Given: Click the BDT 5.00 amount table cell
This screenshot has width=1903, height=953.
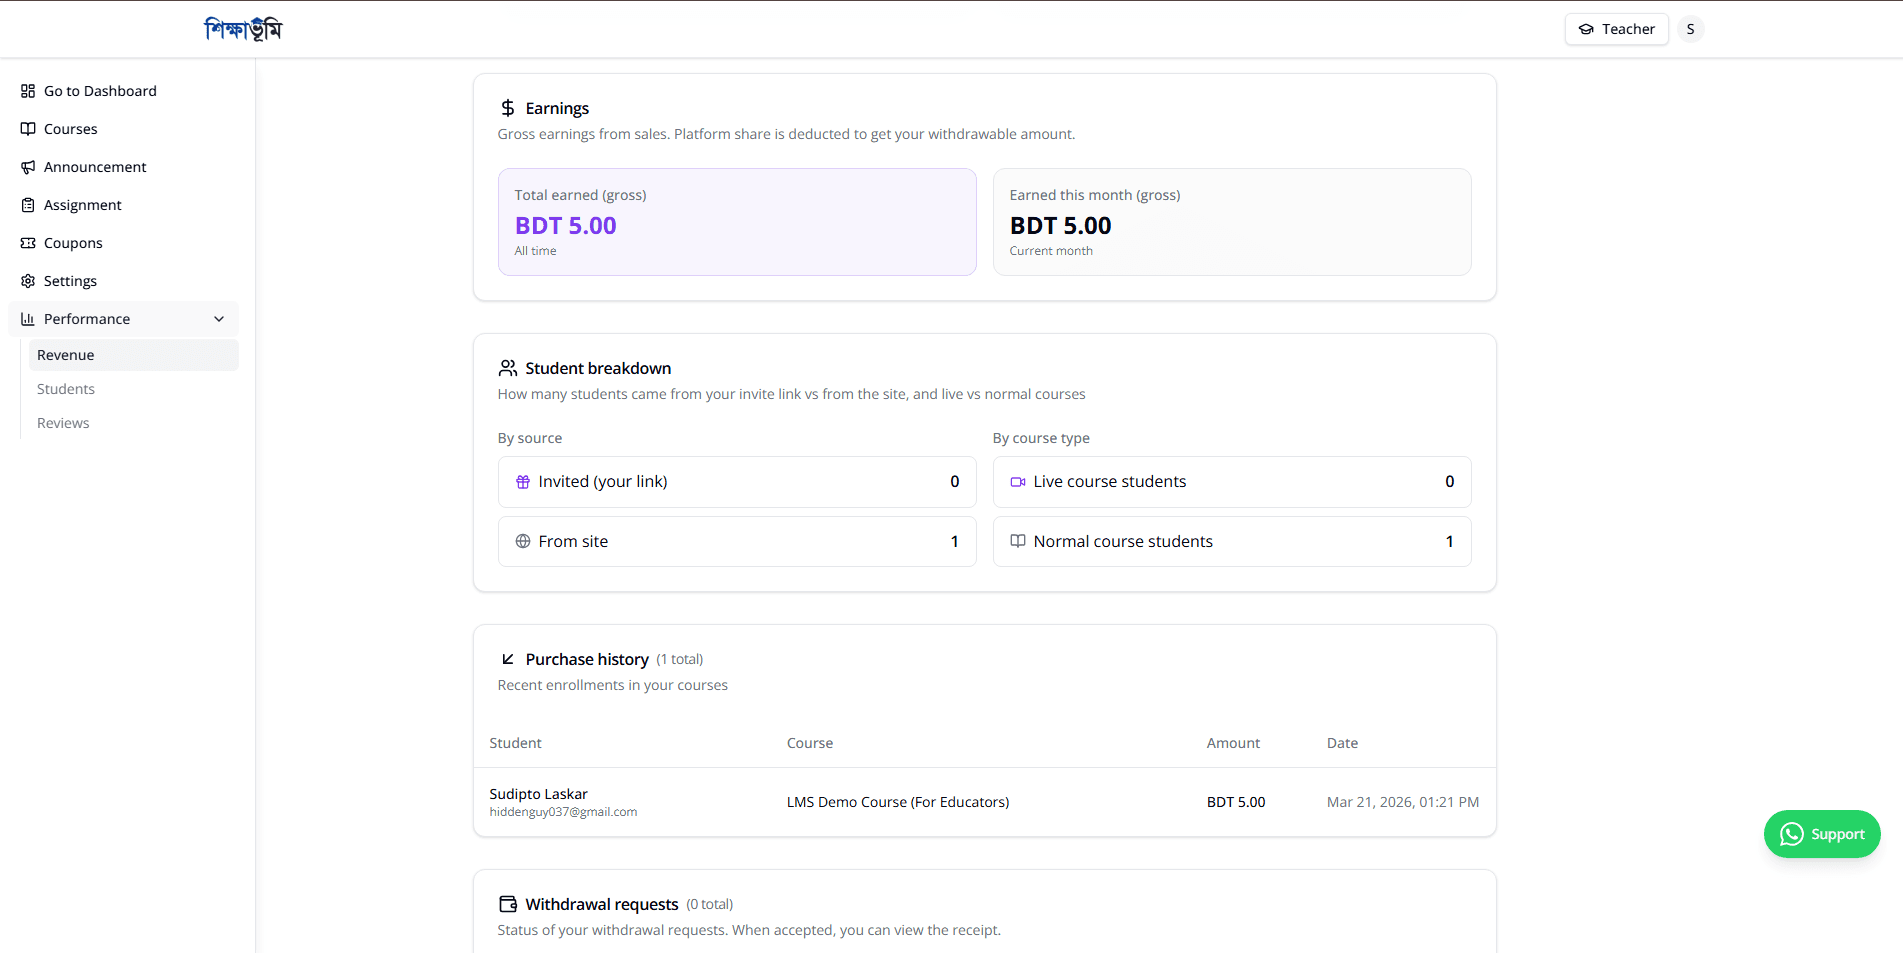Looking at the screenshot, I should (x=1236, y=802).
